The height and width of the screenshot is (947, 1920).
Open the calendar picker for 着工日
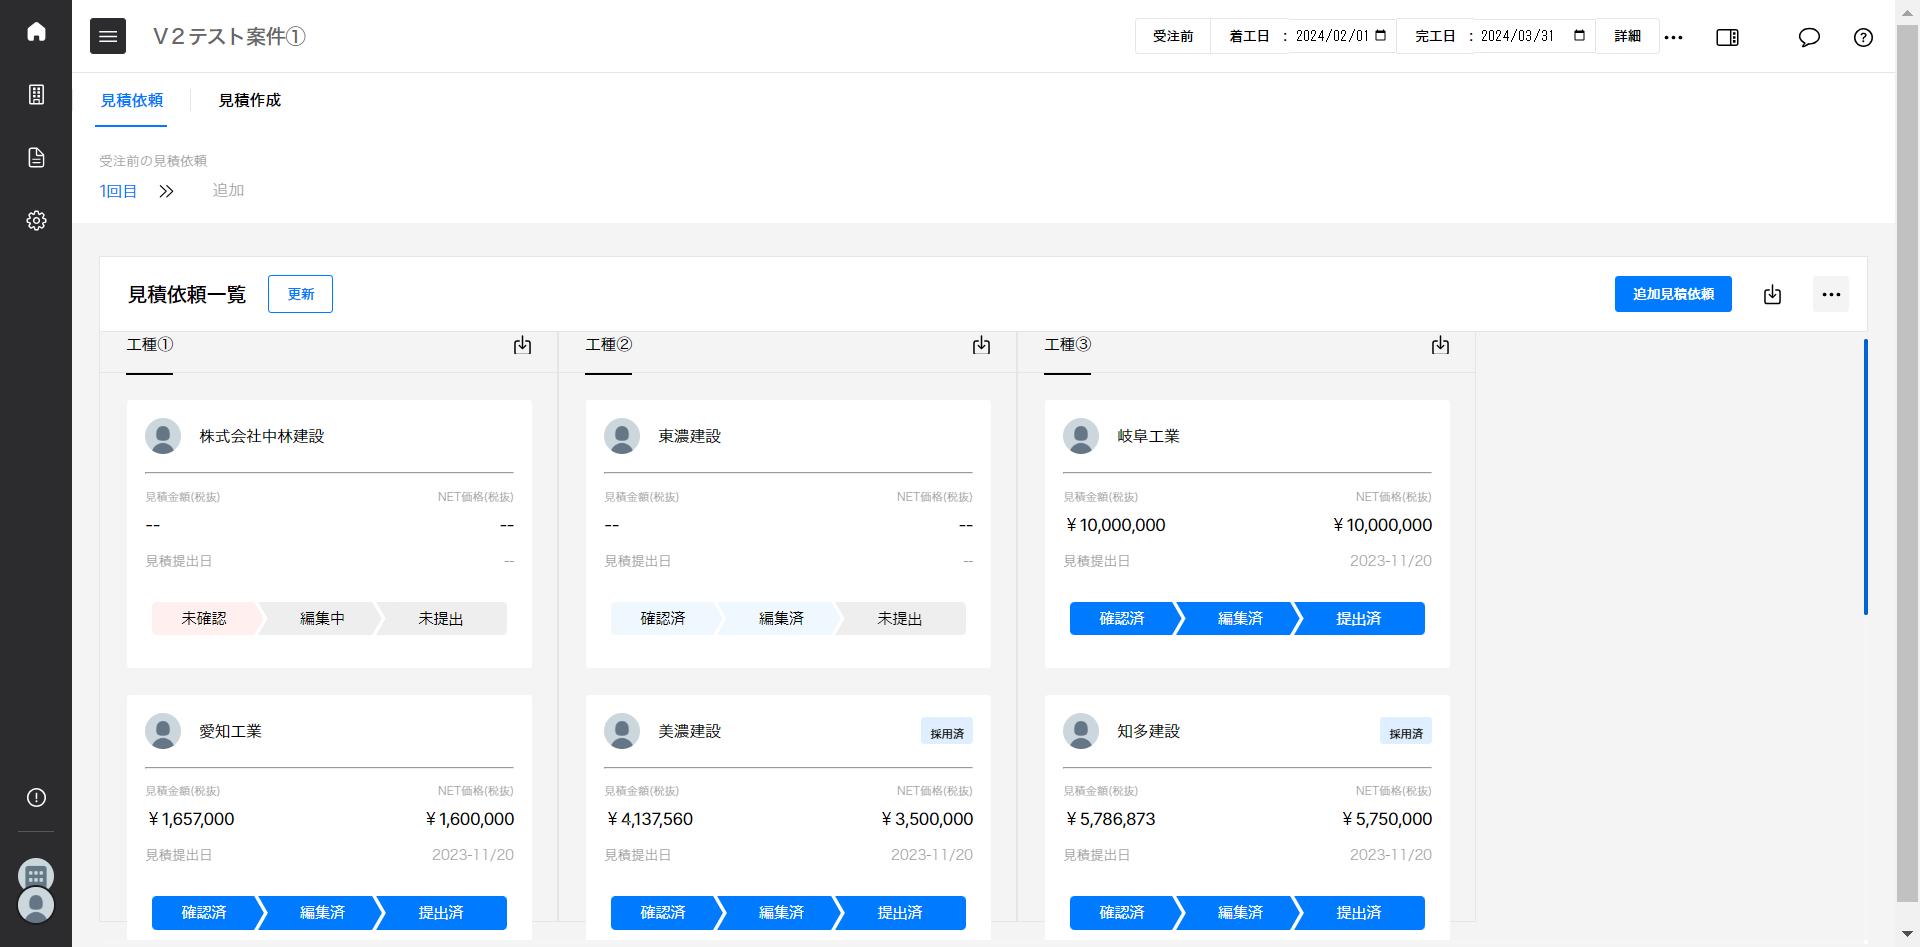pyautogui.click(x=1379, y=35)
